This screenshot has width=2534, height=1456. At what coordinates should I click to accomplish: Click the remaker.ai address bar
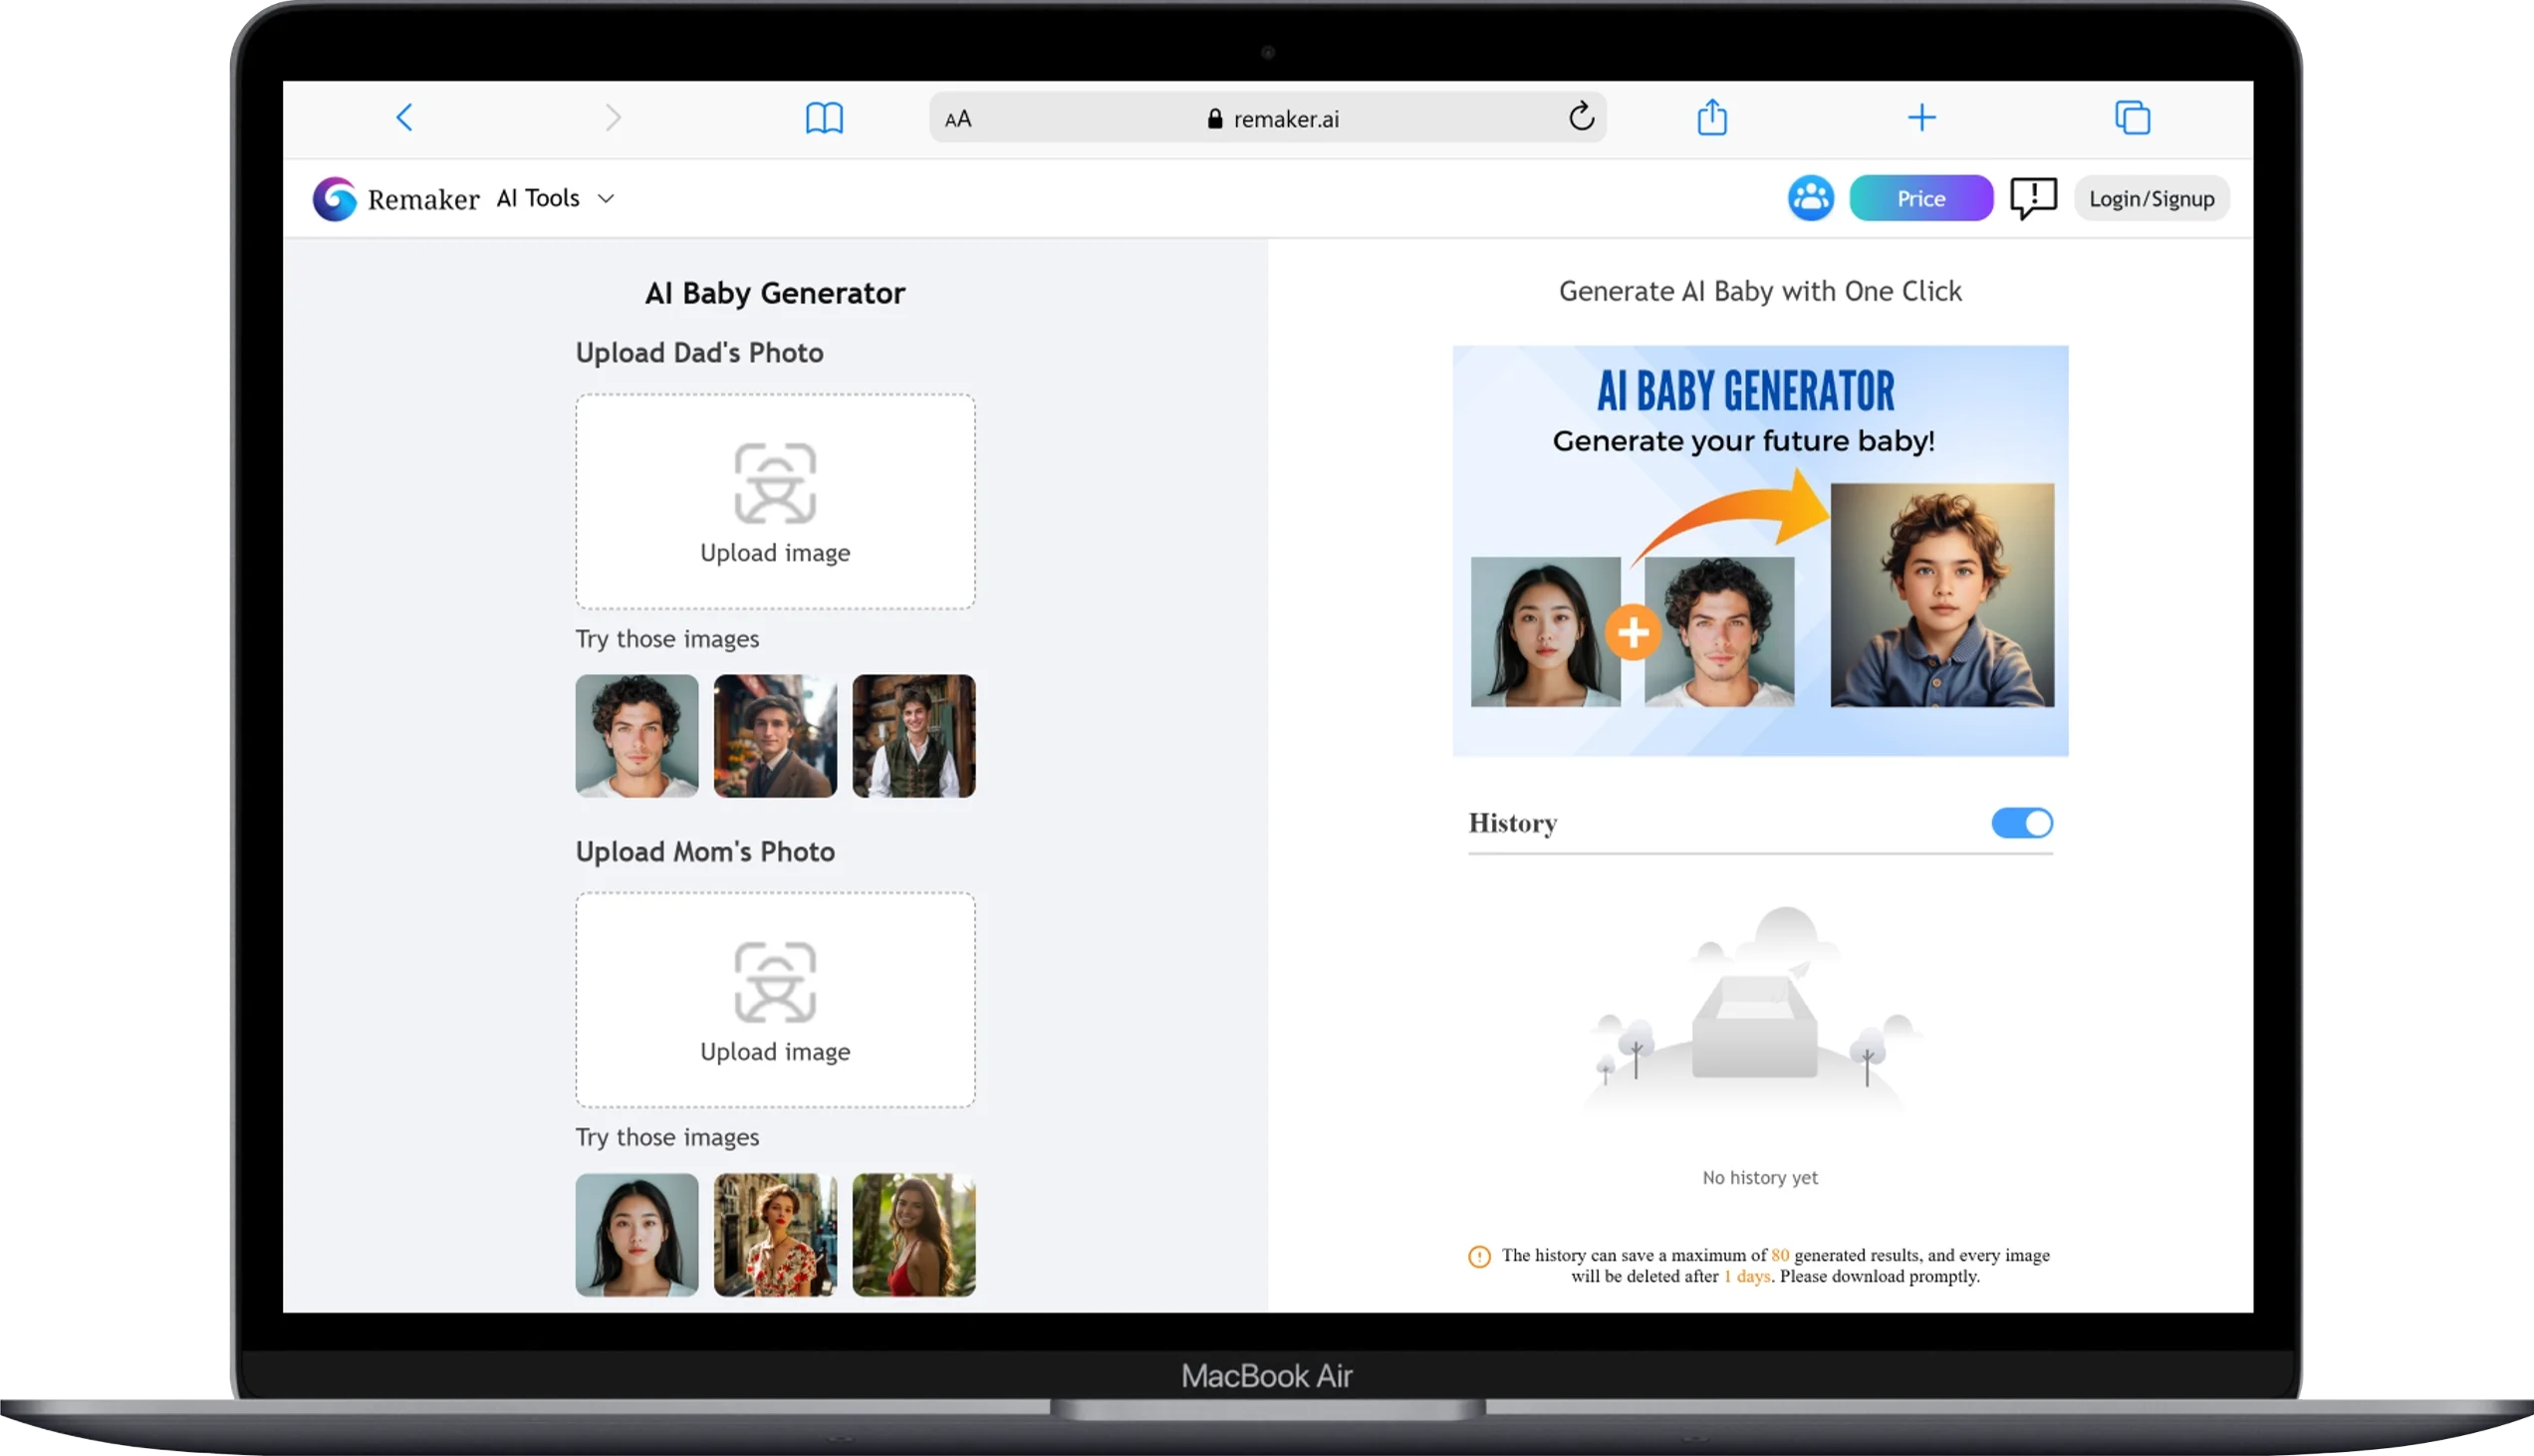point(1267,118)
